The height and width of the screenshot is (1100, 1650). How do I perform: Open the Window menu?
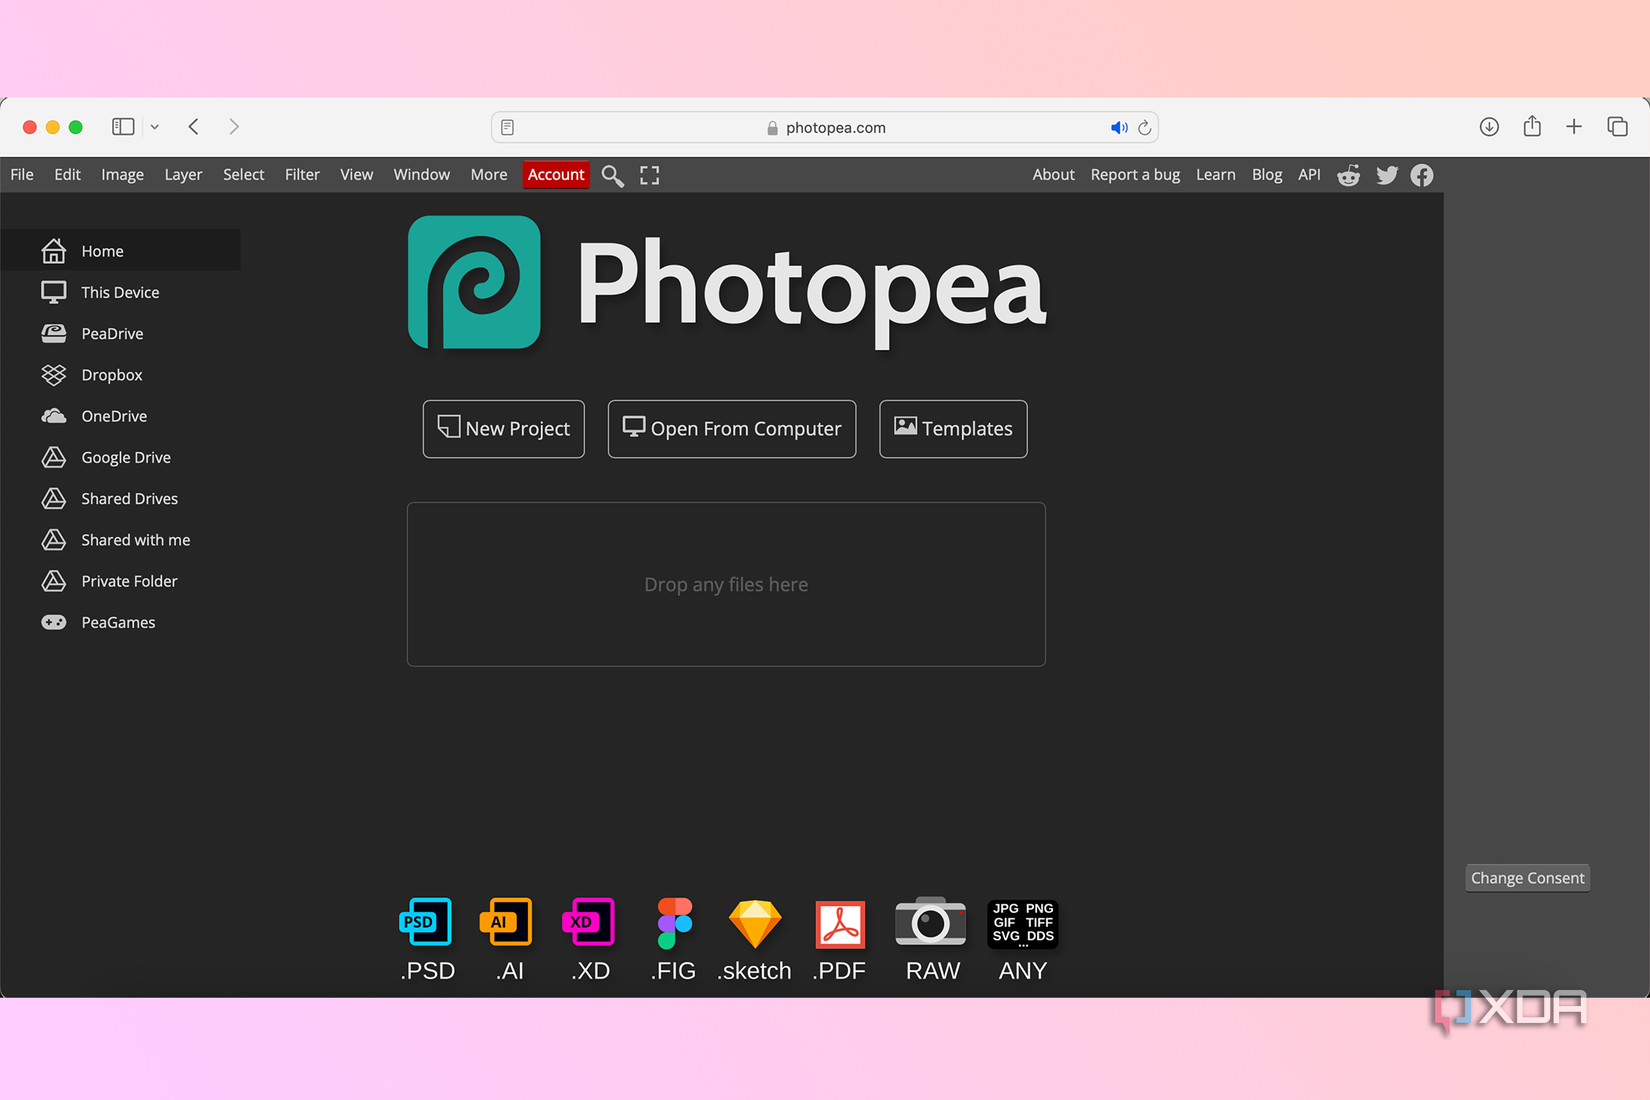[x=421, y=174]
